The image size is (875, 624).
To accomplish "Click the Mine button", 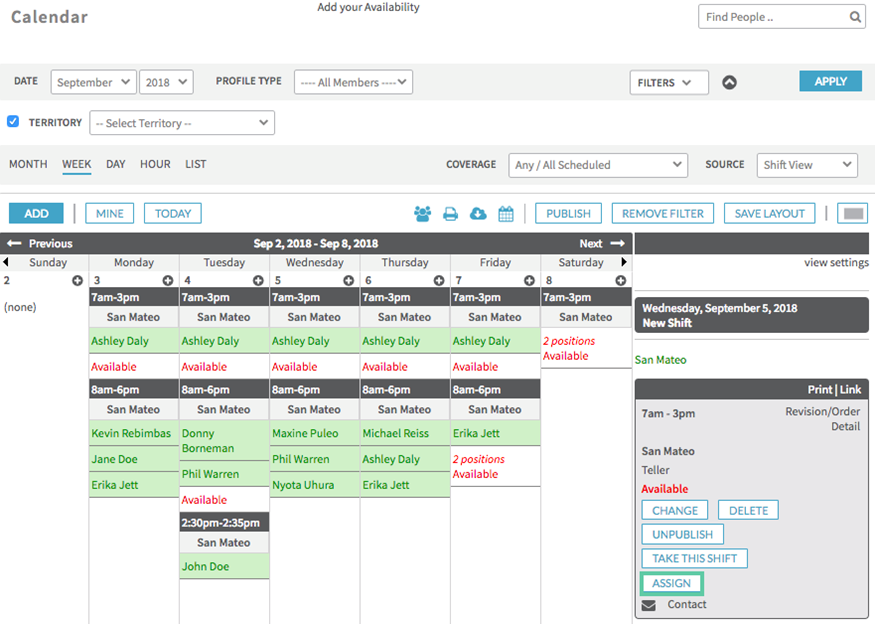I will [x=109, y=213].
